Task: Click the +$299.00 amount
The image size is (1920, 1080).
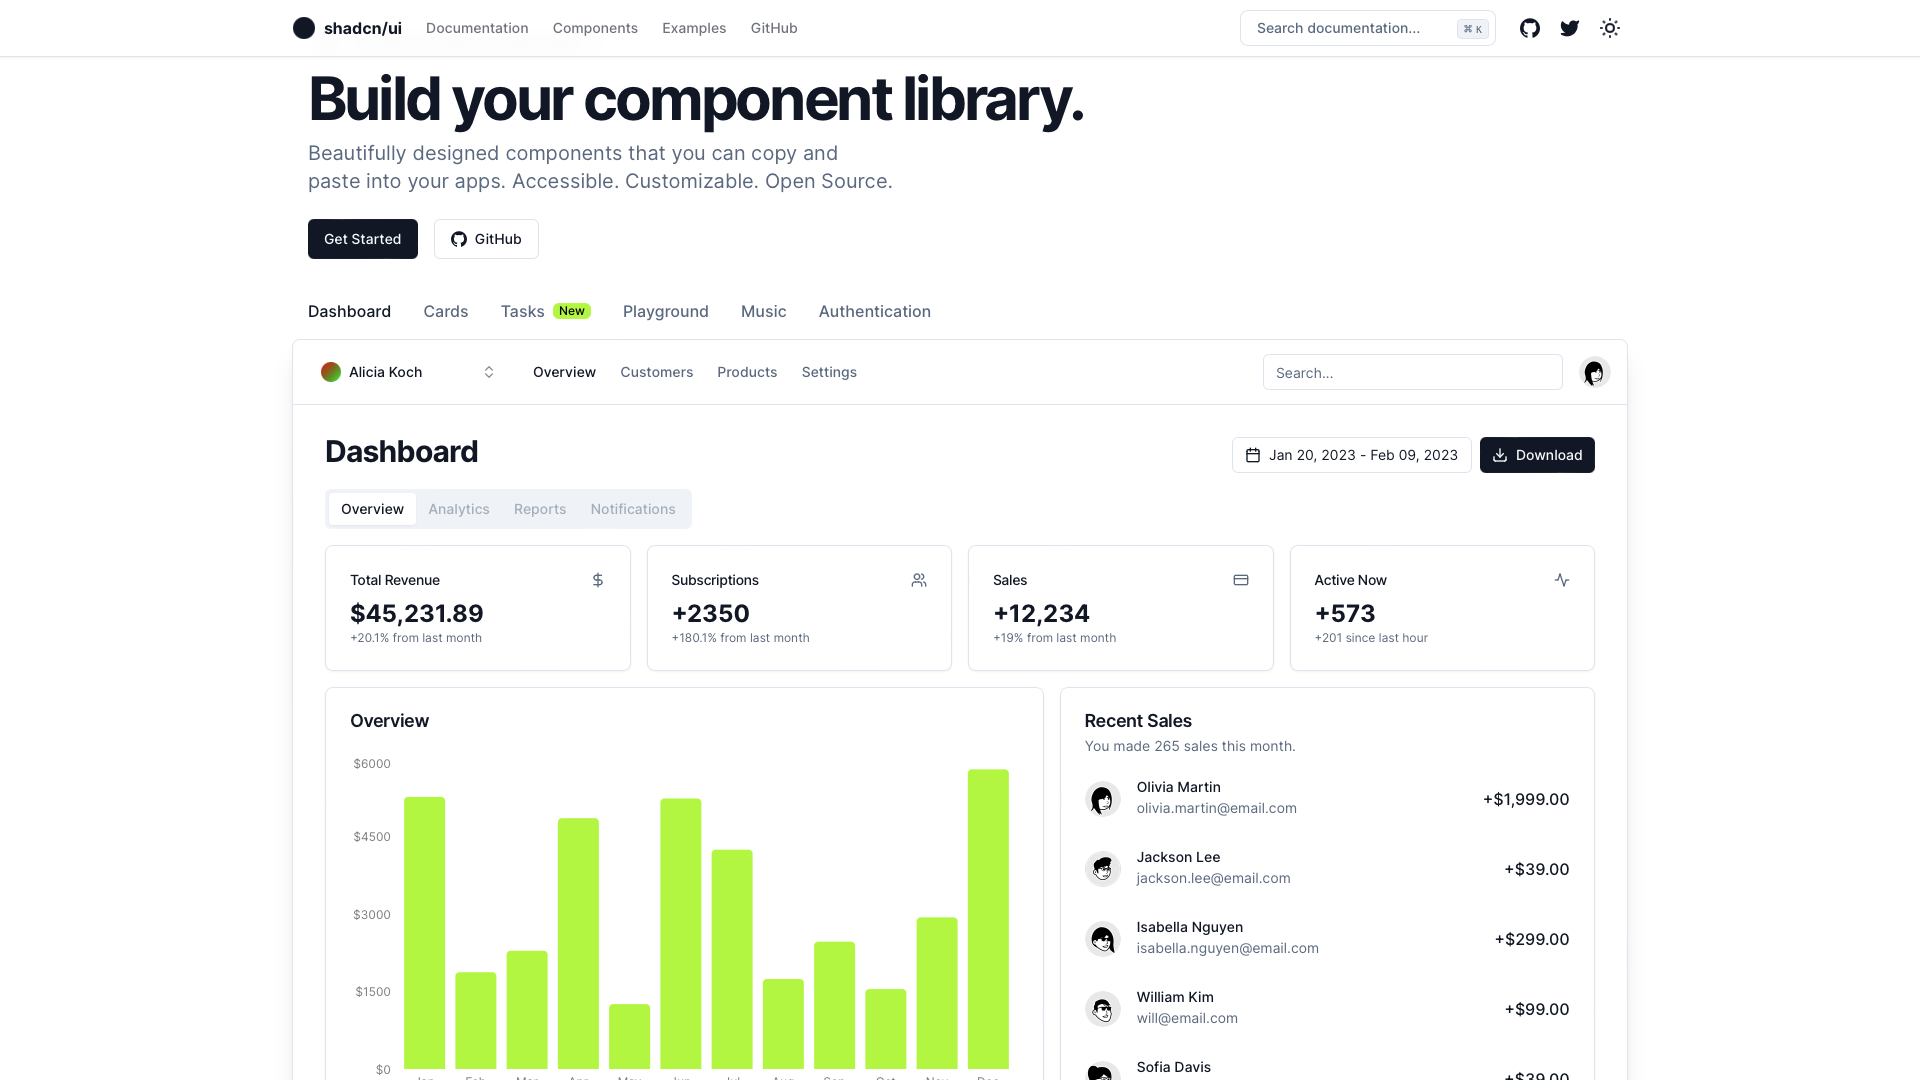Action: tap(1532, 939)
